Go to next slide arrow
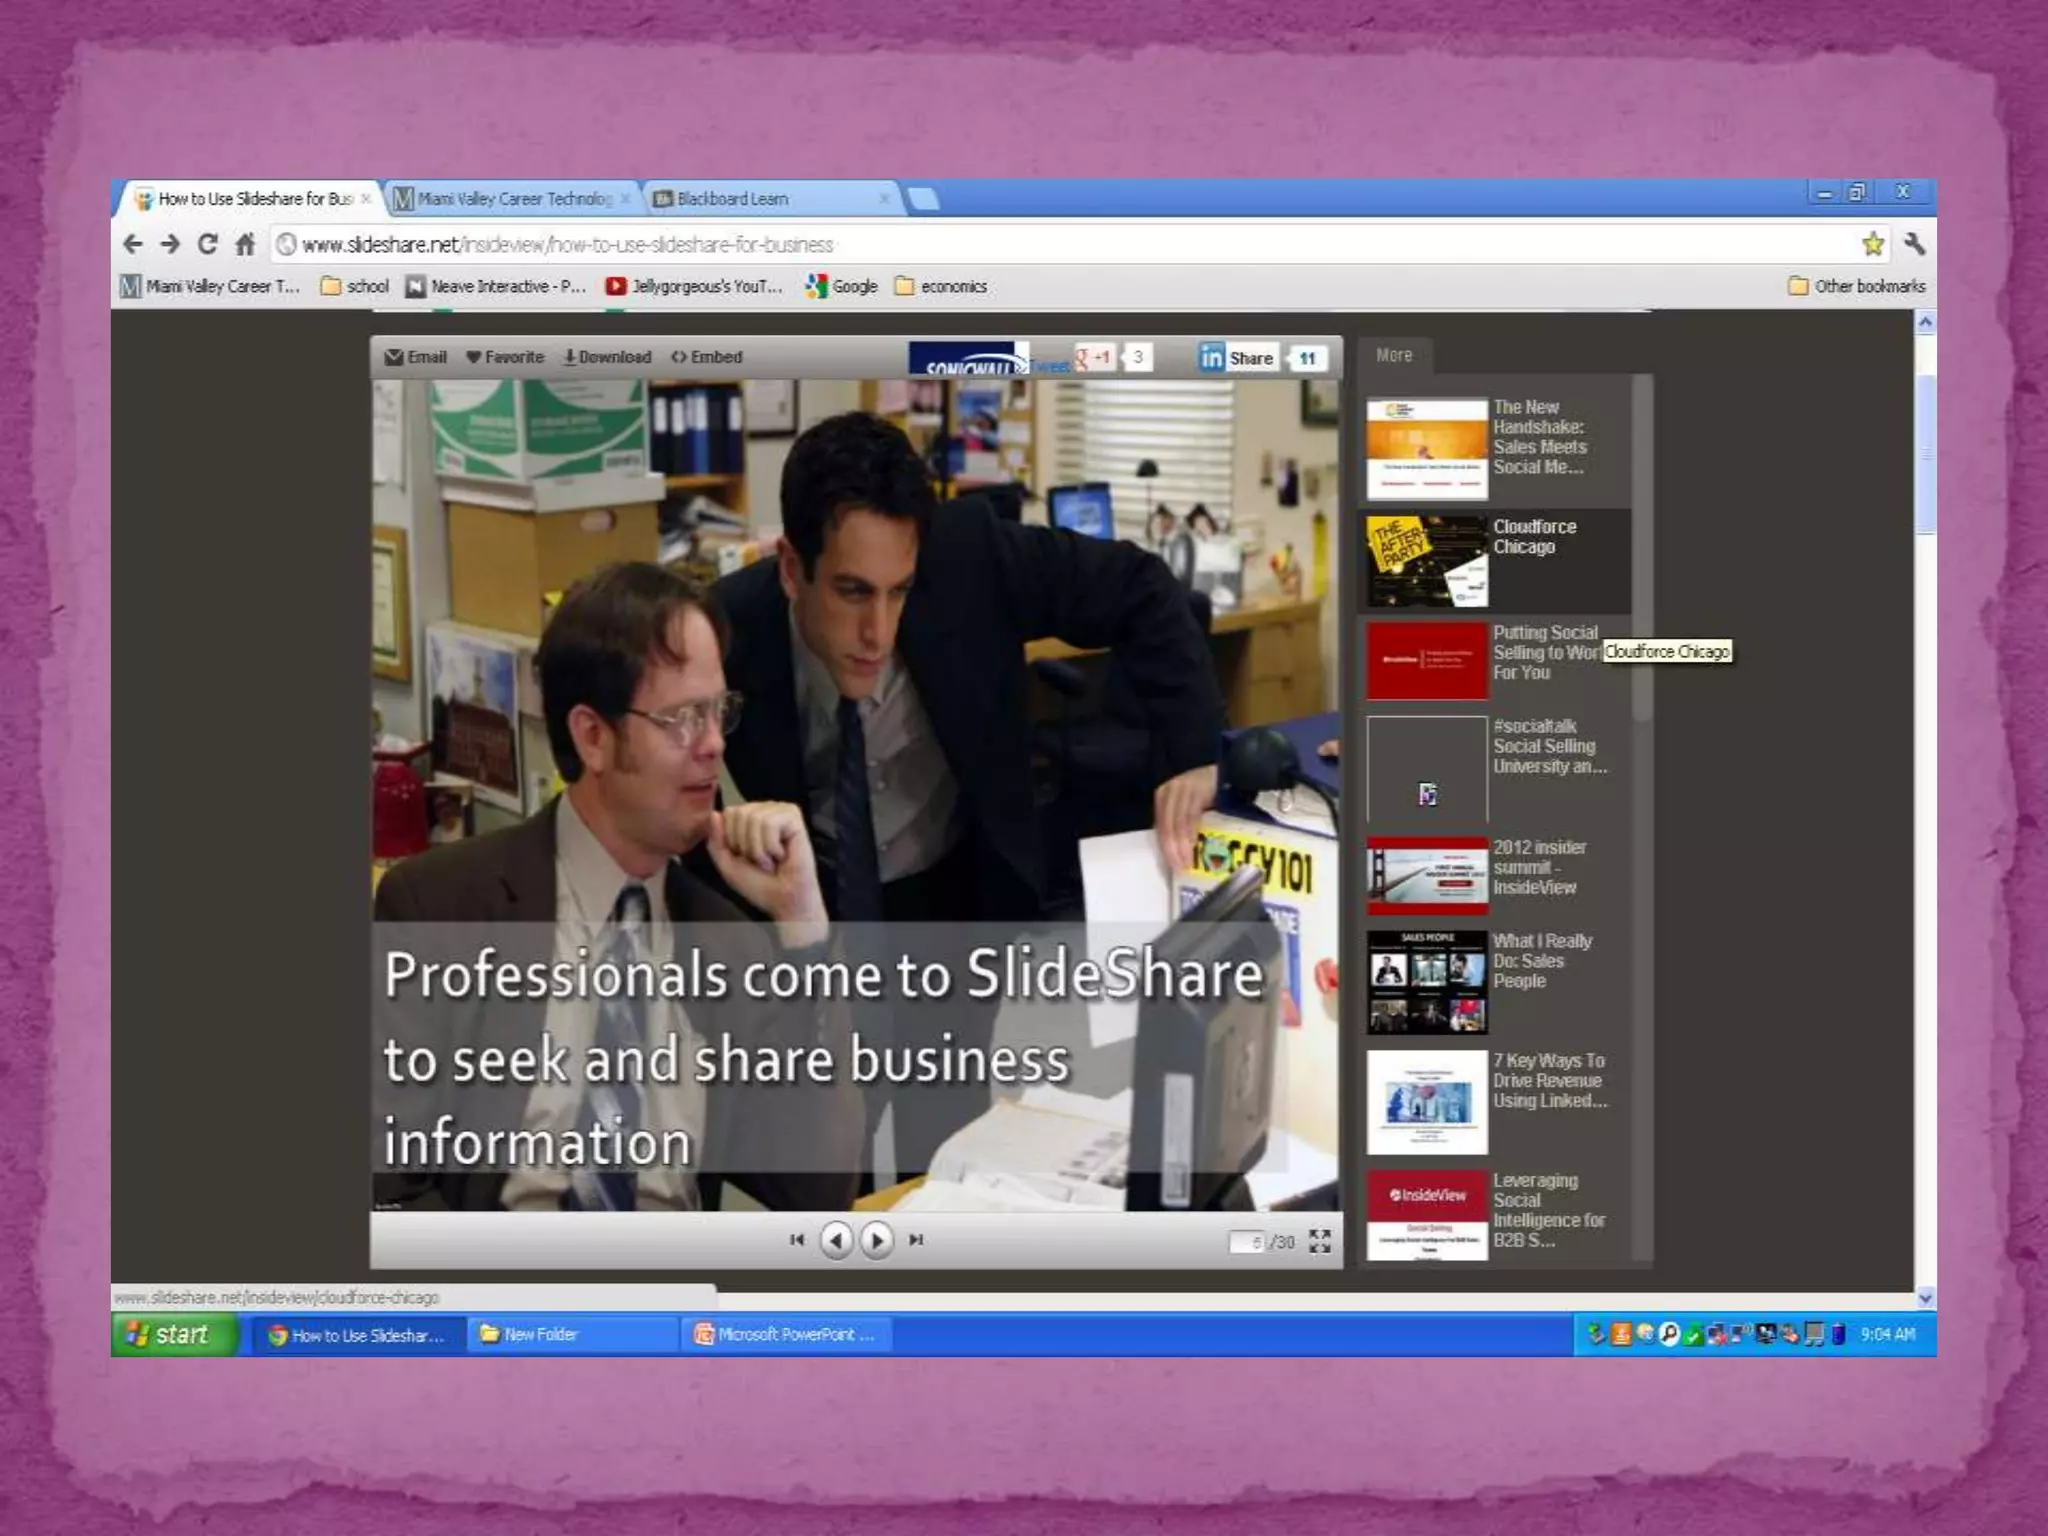 point(877,1241)
